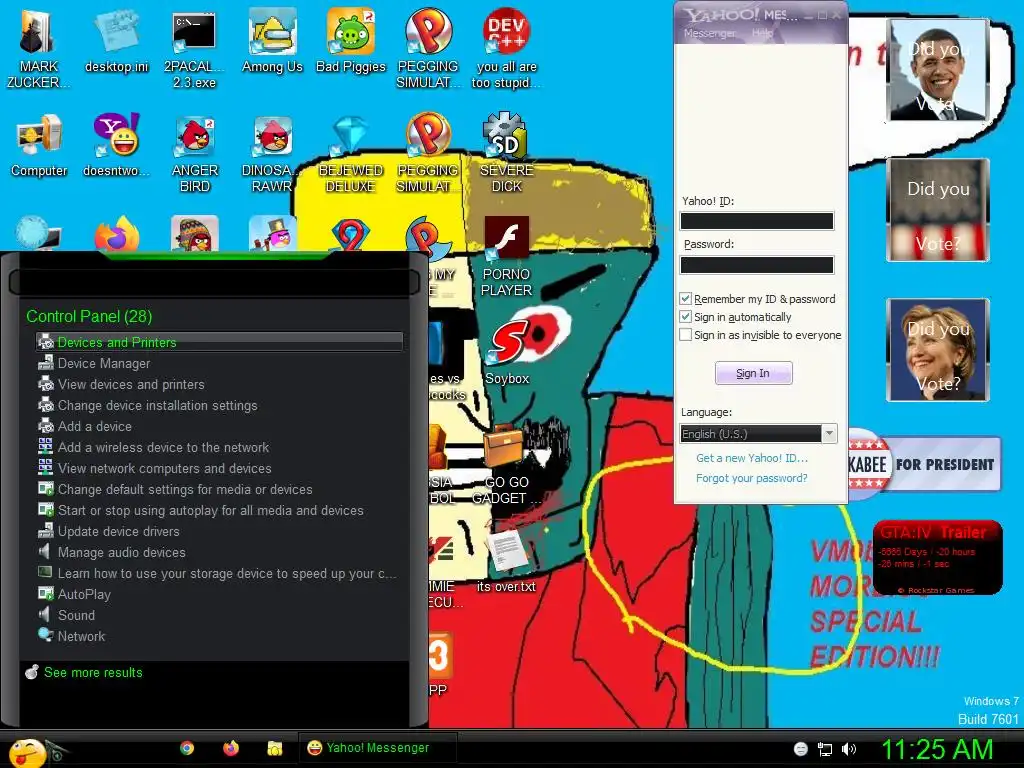Open the SEVERE DICK gear icon

[506, 153]
